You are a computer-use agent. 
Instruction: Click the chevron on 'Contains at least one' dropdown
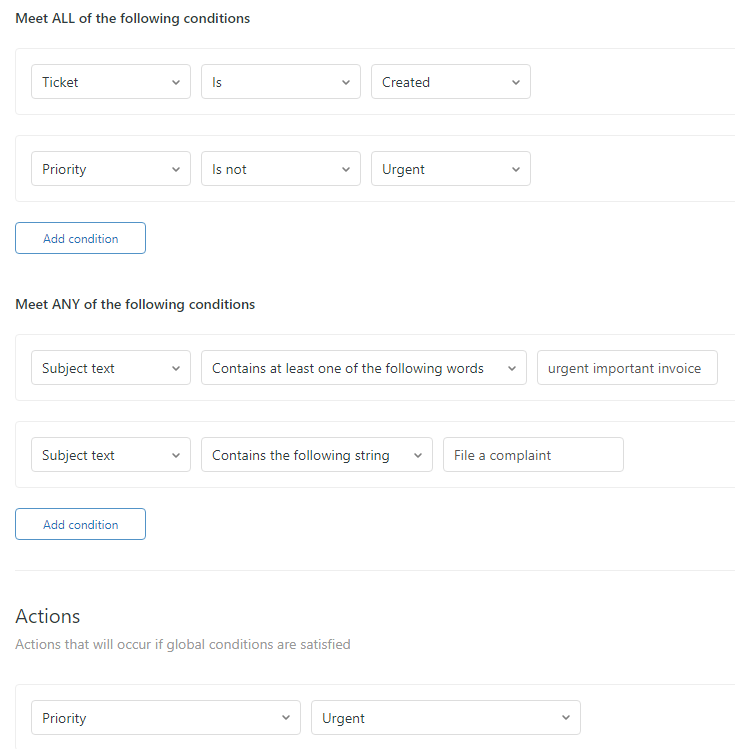tap(512, 369)
